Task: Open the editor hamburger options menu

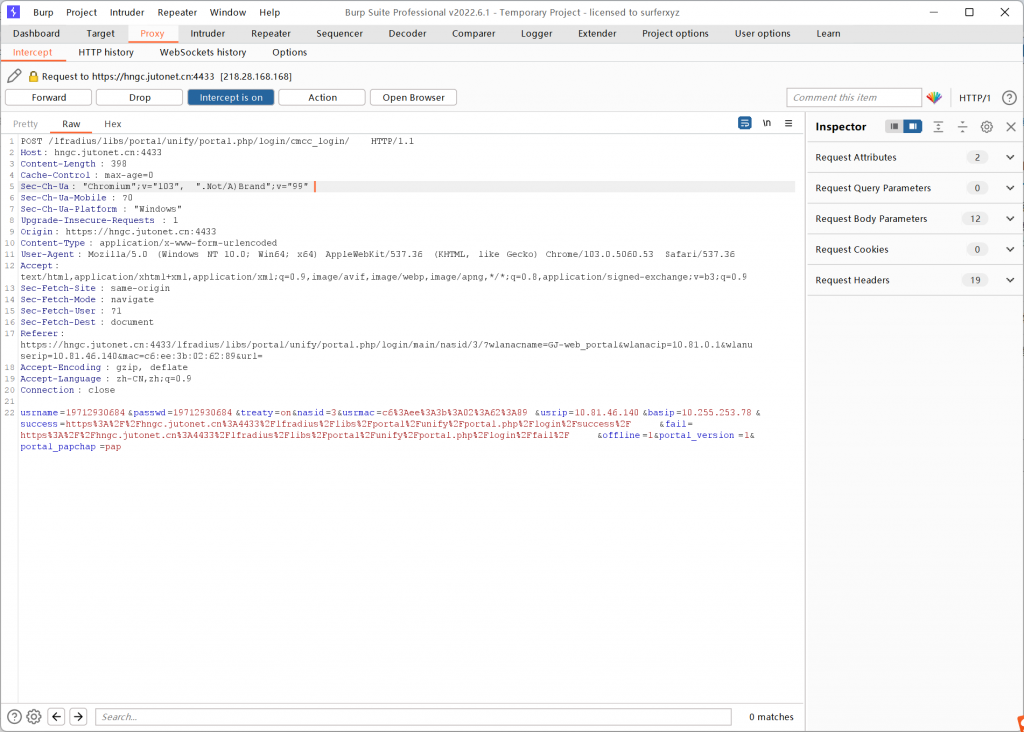Action: coord(788,123)
